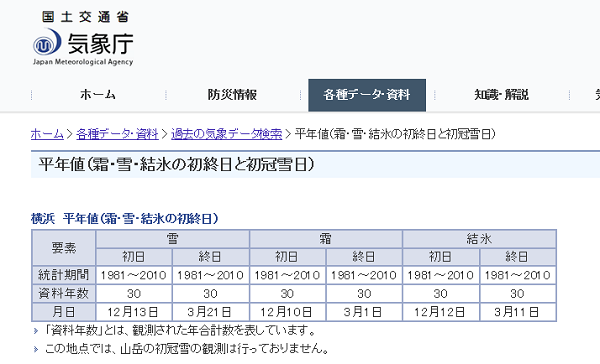Click the 要素 header cell
600x364 pixels.
pyautogui.click(x=64, y=248)
